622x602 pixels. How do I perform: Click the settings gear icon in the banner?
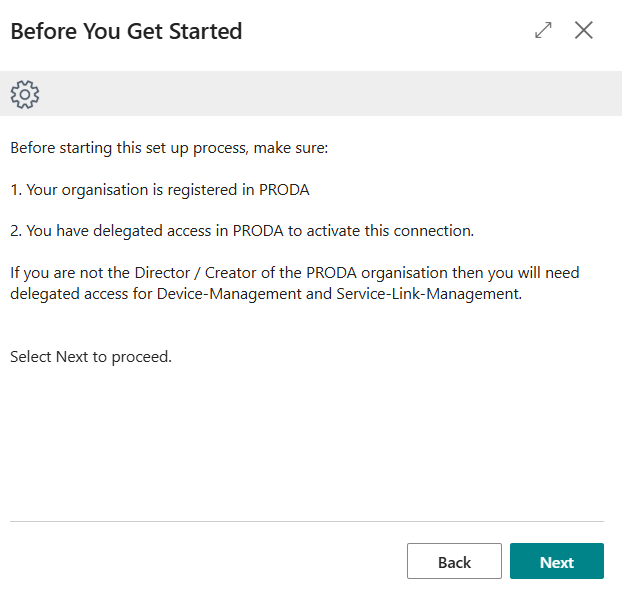click(x=25, y=94)
